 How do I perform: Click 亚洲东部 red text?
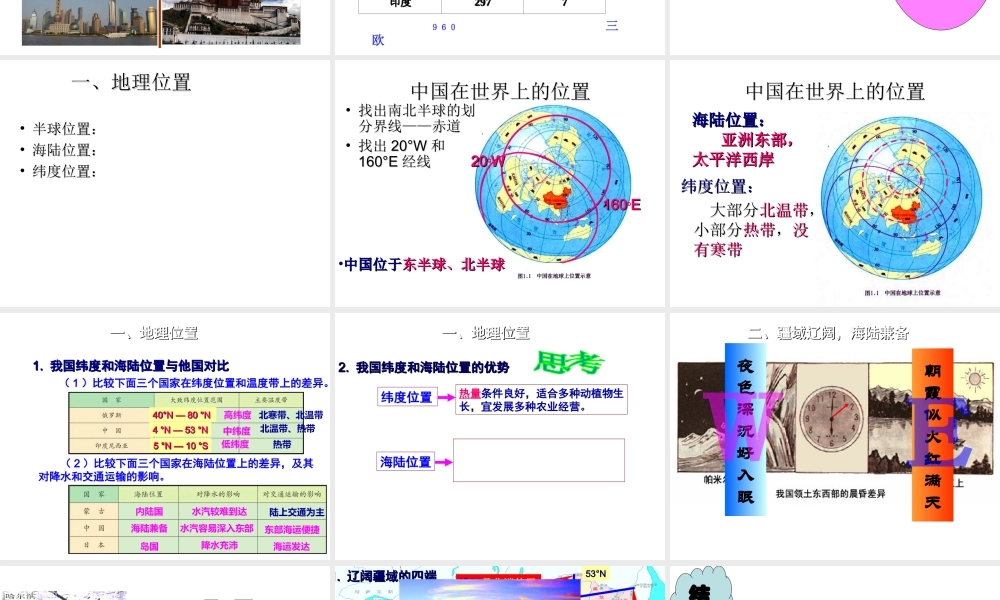click(x=758, y=140)
